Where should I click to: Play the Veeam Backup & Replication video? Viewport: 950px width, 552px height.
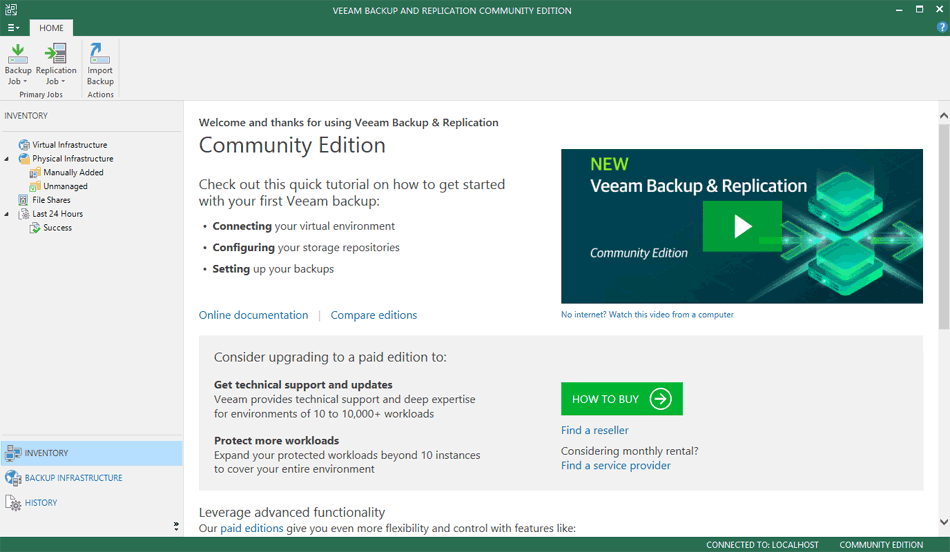coord(742,226)
